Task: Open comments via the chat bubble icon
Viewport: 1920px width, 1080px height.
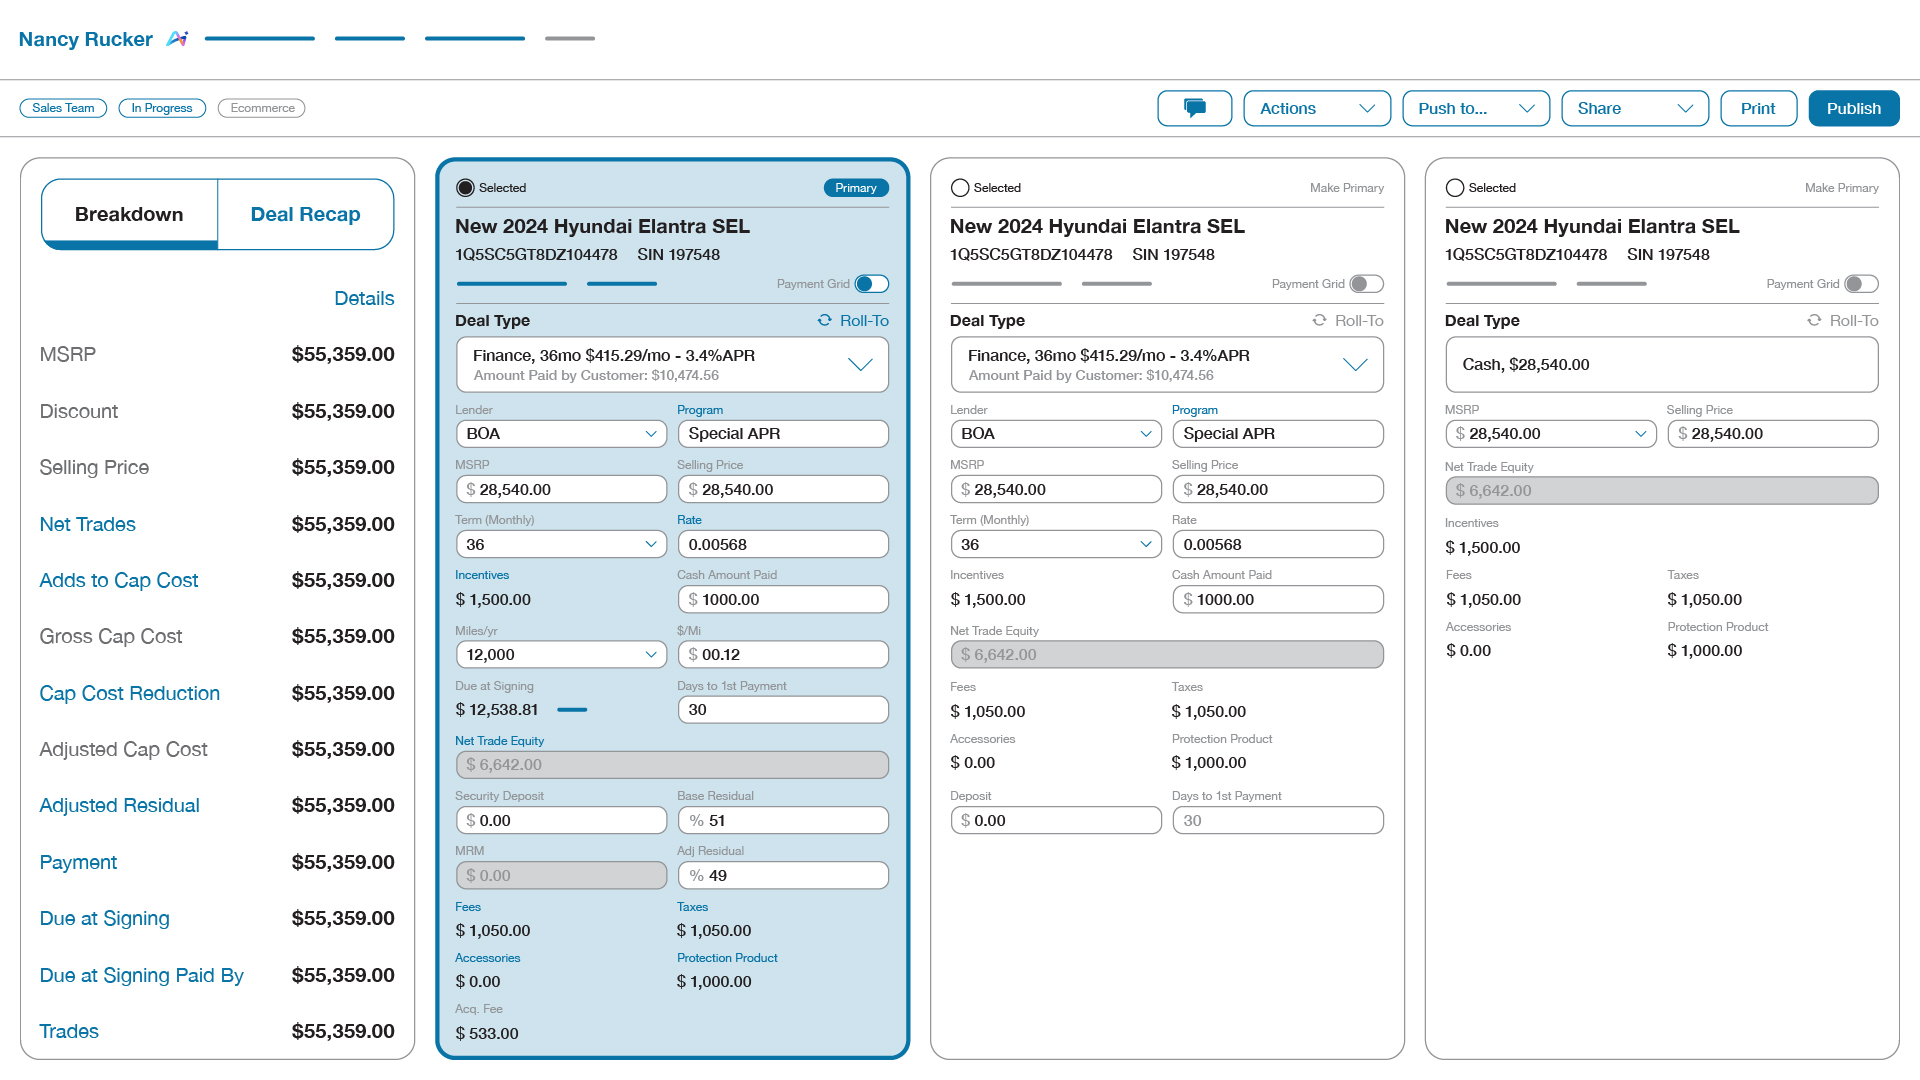Action: click(1195, 108)
